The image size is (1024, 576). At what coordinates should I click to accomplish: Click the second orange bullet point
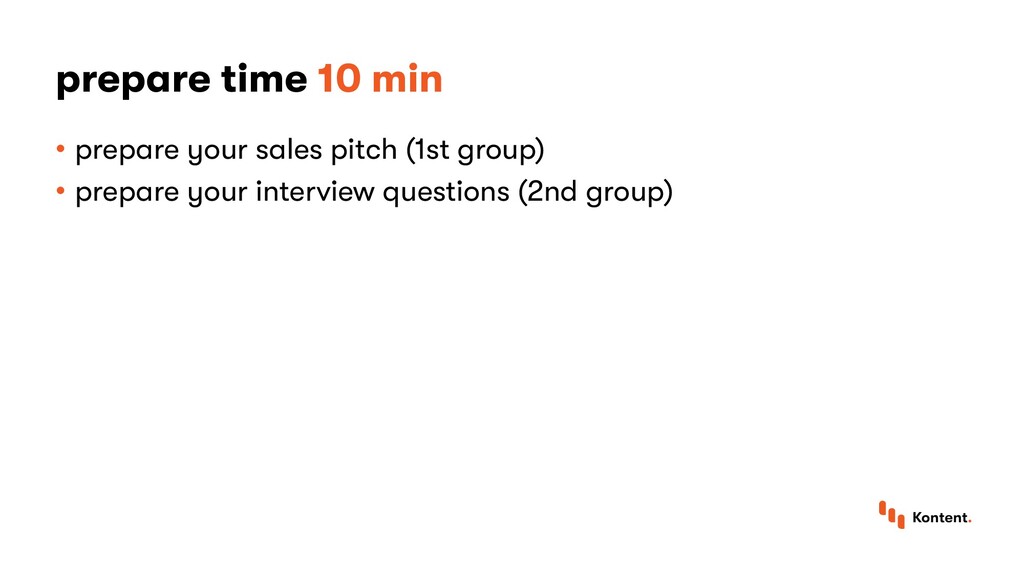click(x=61, y=191)
